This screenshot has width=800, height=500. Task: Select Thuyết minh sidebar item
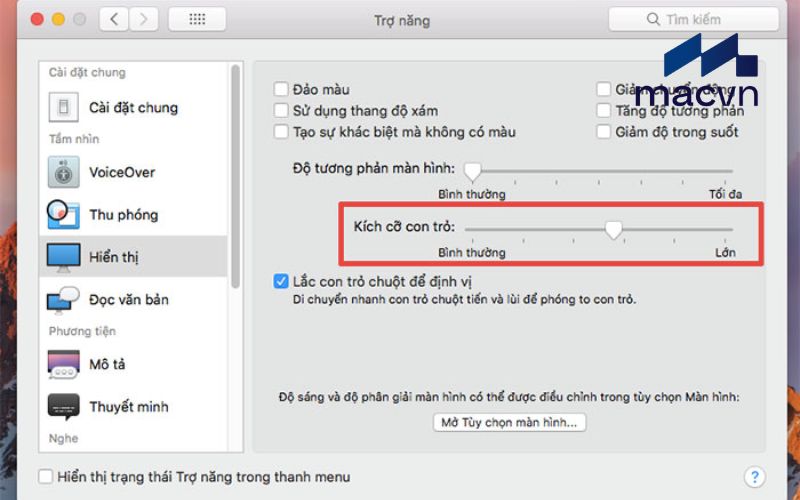pos(133,407)
